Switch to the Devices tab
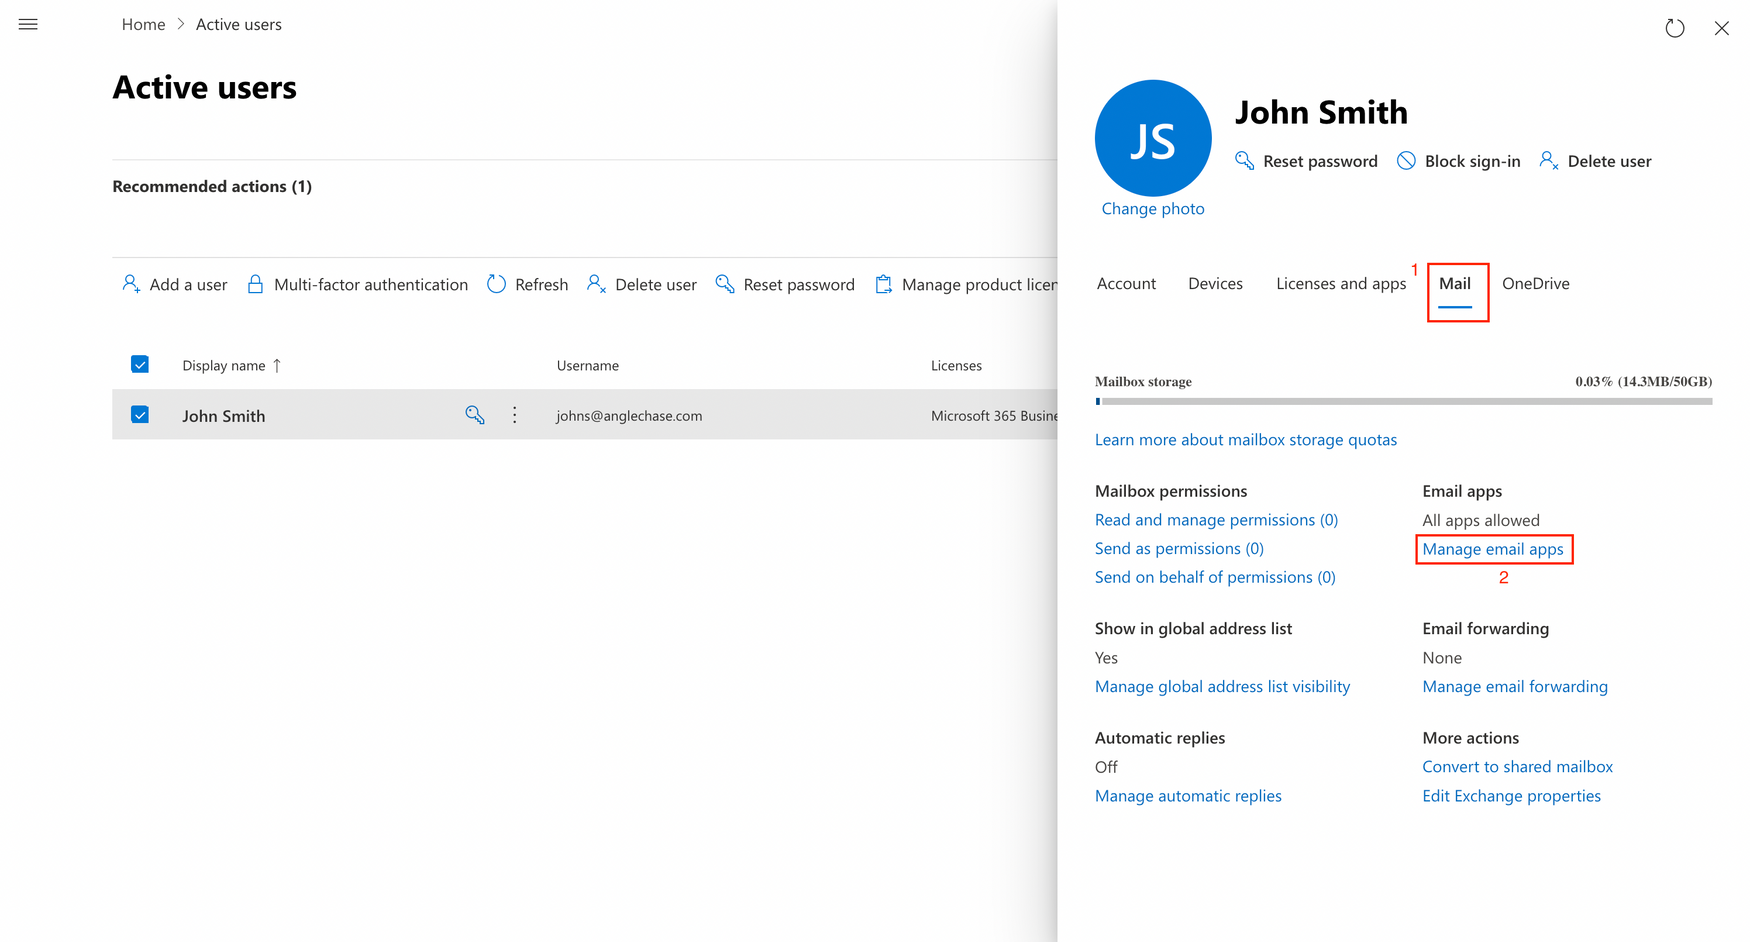 [1215, 283]
